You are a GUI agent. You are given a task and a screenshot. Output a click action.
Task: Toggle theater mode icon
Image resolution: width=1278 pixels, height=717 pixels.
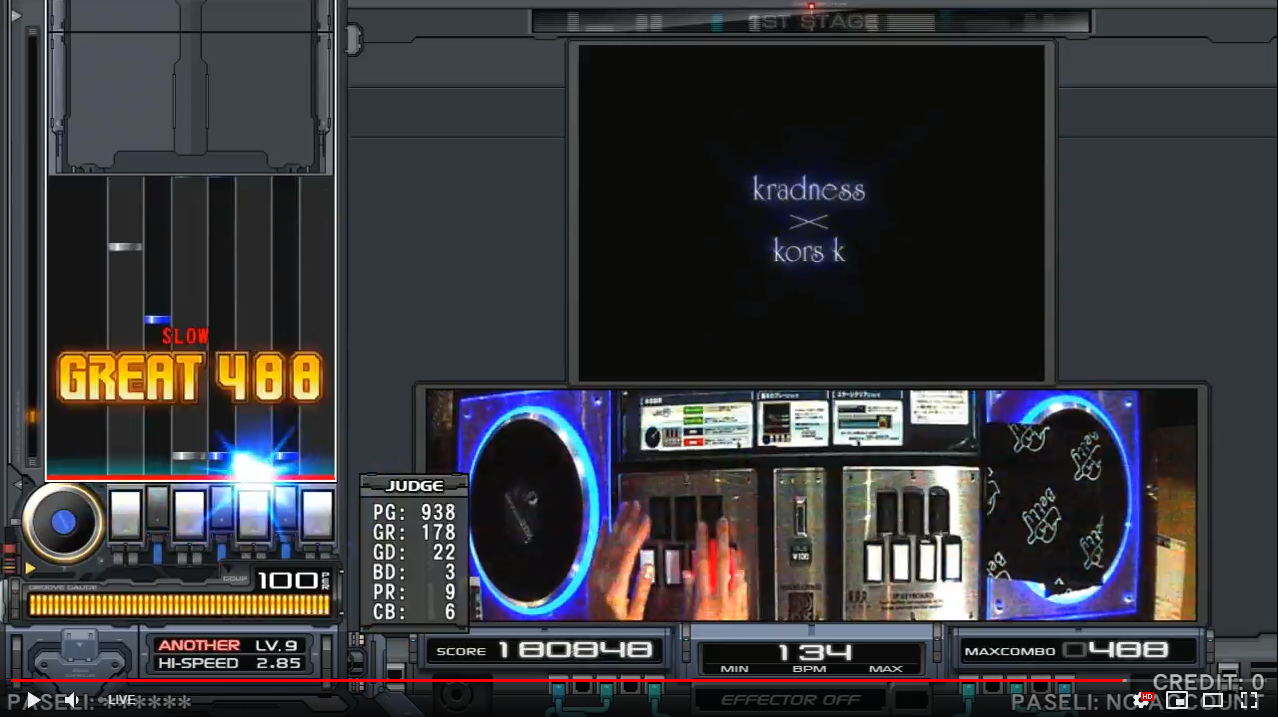point(1213,700)
